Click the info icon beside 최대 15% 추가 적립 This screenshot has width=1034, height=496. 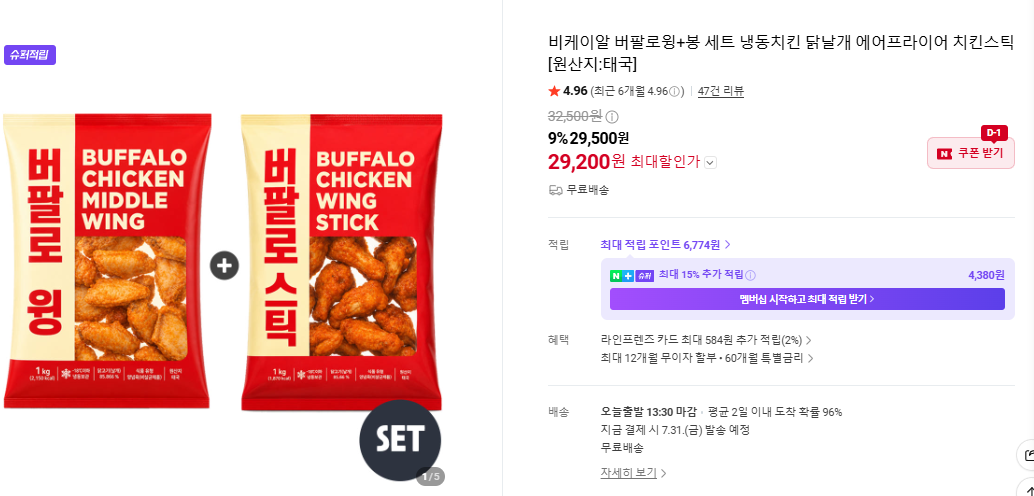pyautogui.click(x=750, y=276)
